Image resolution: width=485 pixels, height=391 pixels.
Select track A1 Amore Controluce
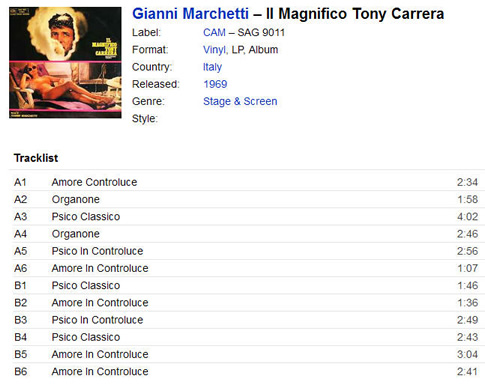(x=246, y=182)
